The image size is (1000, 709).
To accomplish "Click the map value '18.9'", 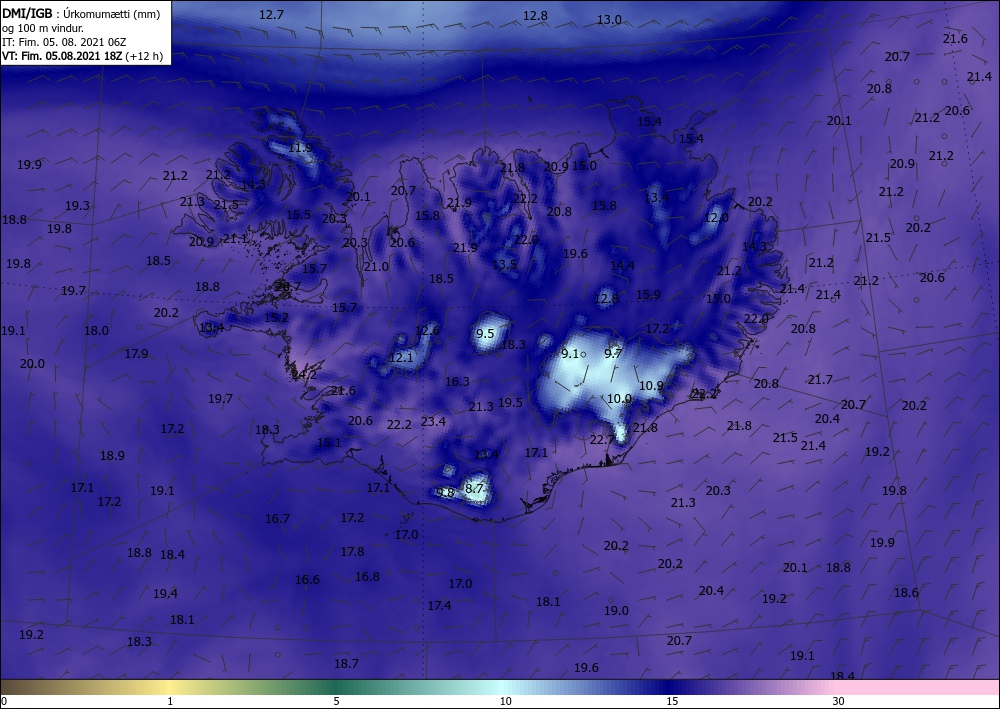I will 112,455.
